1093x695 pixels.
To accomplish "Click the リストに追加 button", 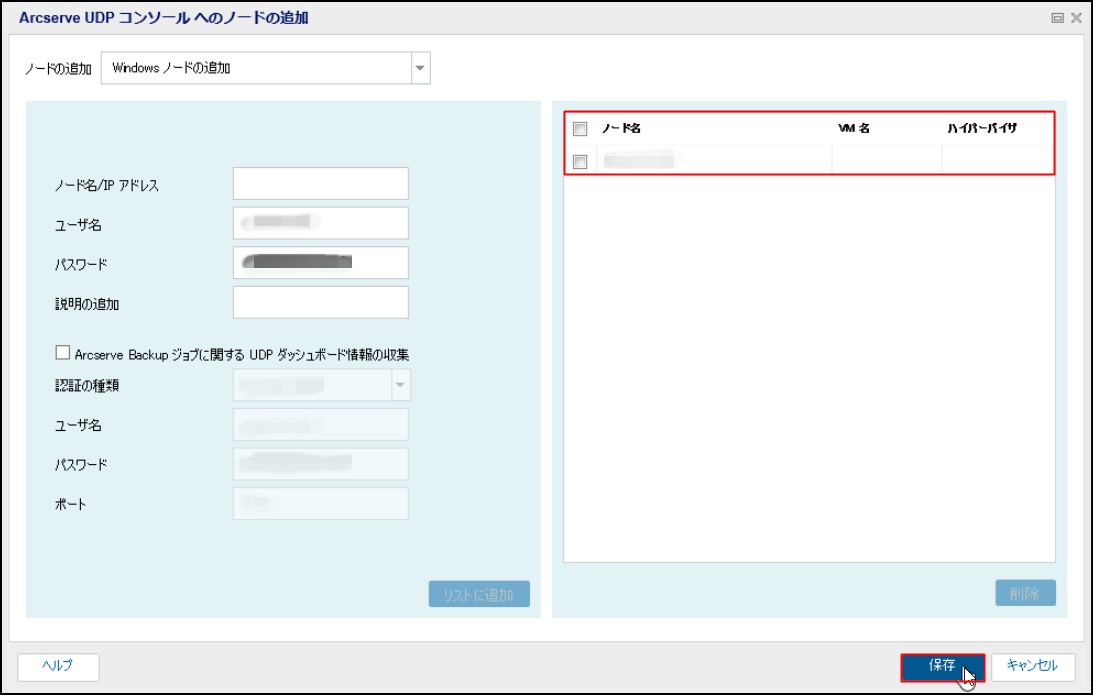I will (479, 594).
